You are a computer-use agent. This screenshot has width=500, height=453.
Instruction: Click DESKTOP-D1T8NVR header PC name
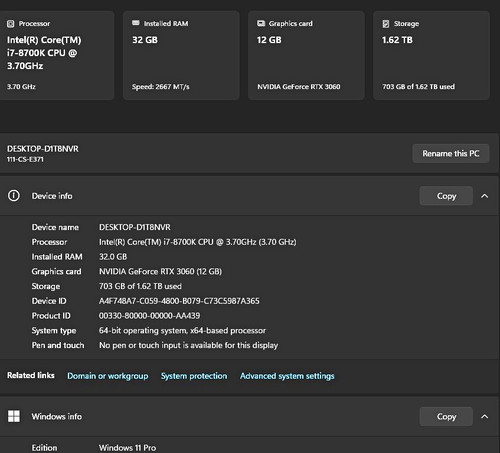click(x=43, y=149)
